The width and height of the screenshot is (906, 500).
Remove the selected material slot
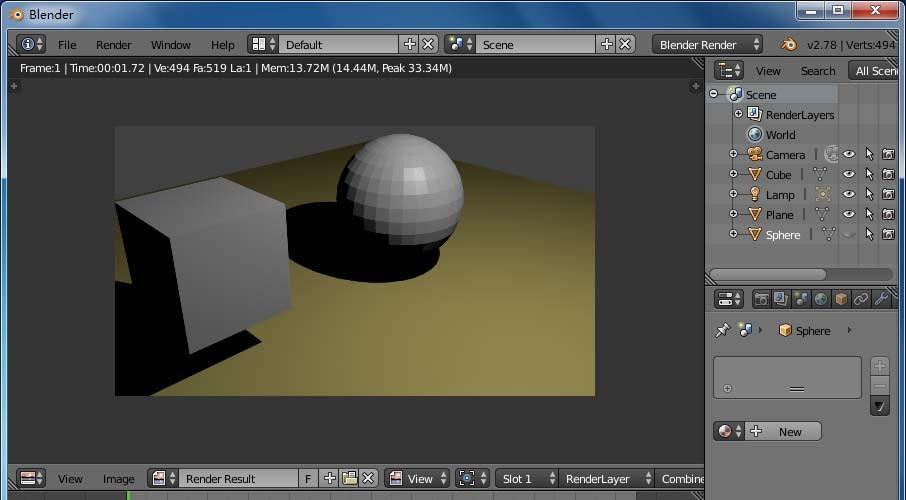pos(879,386)
